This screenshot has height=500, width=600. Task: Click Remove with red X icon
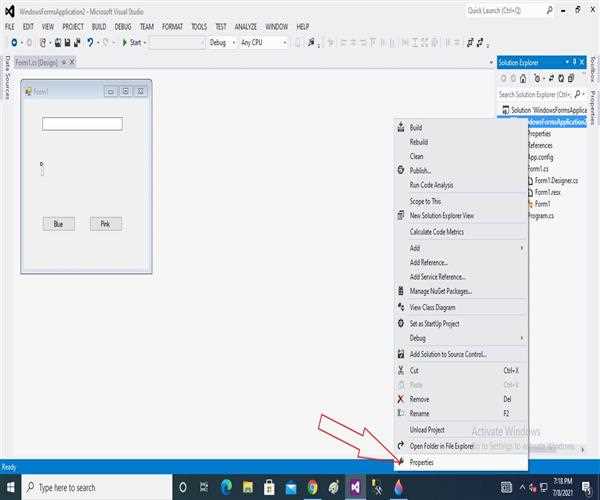pos(419,399)
